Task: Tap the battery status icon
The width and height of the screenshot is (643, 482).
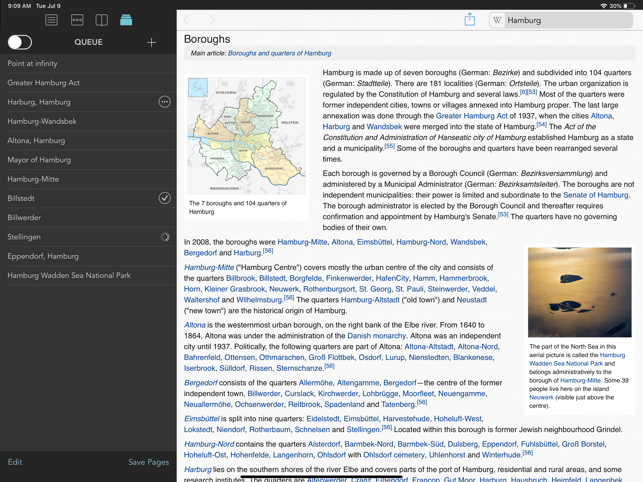Action: tap(630, 6)
